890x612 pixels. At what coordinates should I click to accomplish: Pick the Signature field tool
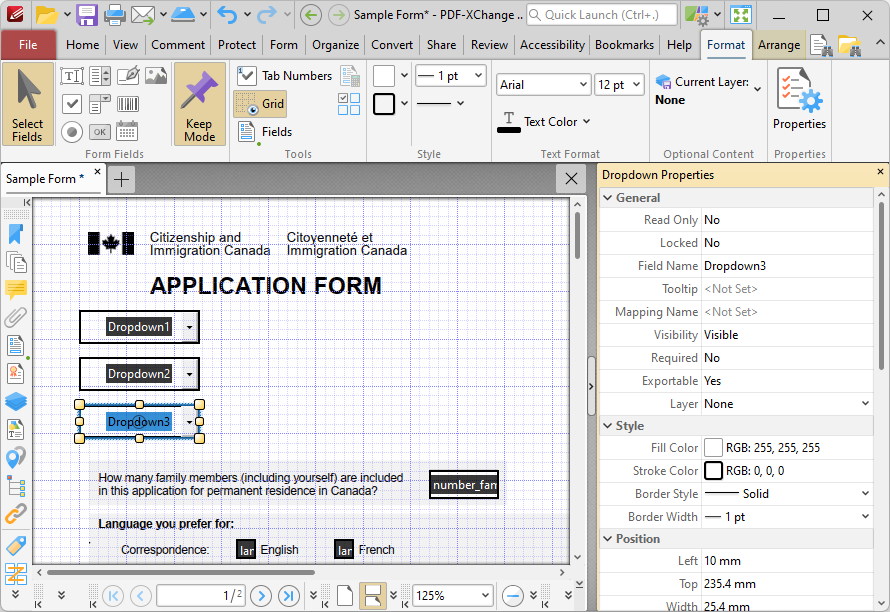pyautogui.click(x=128, y=76)
